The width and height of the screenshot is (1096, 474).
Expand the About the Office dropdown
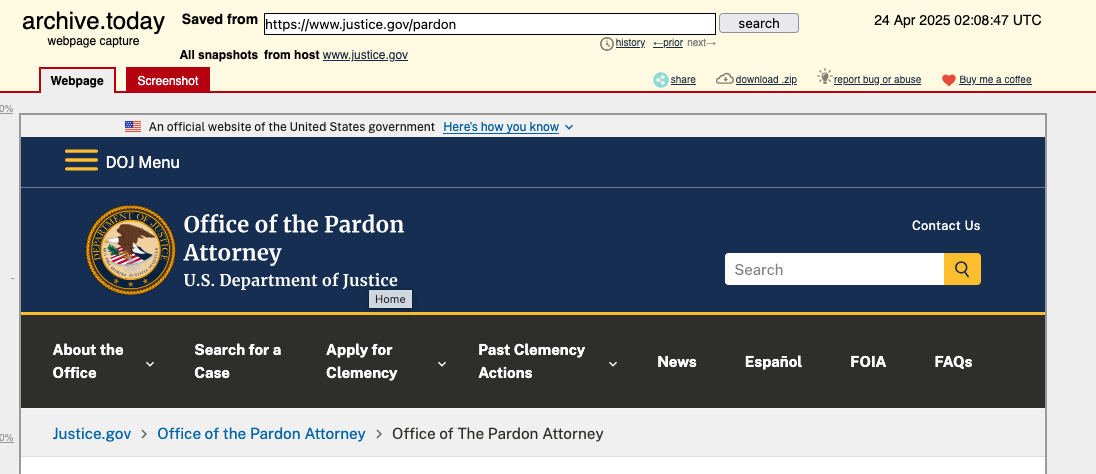[x=150, y=364]
